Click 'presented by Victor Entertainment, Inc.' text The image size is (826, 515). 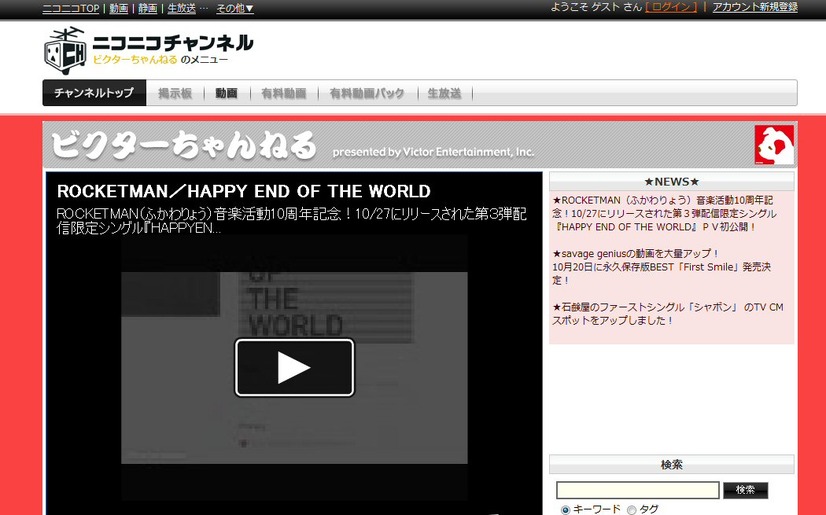click(433, 152)
